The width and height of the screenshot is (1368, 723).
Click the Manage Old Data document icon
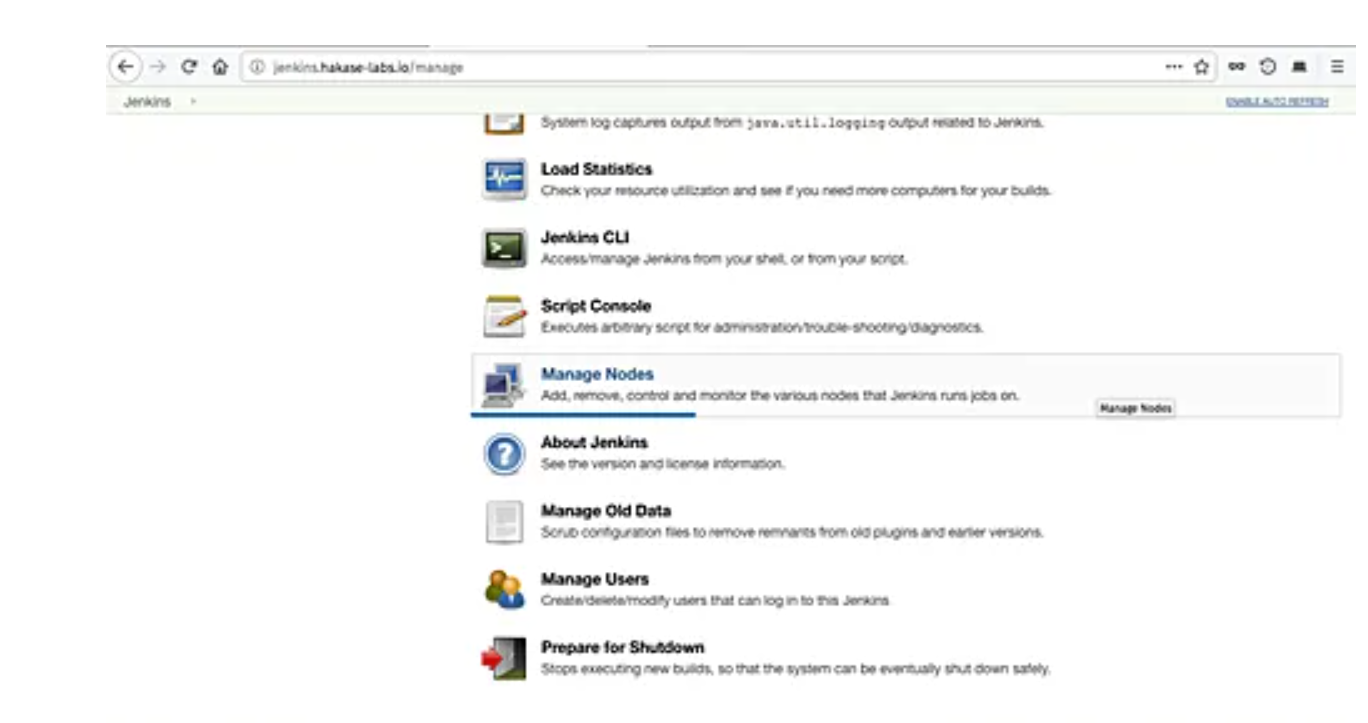[x=504, y=521]
